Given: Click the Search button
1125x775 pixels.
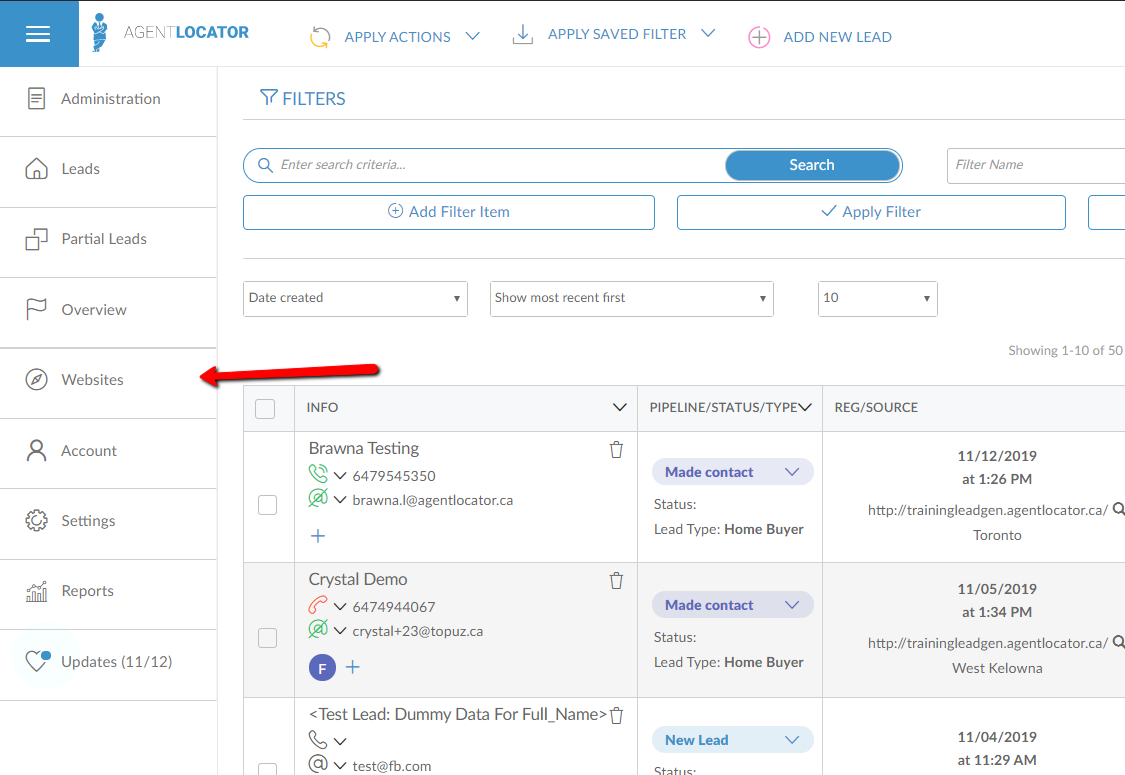Looking at the screenshot, I should 812,165.
